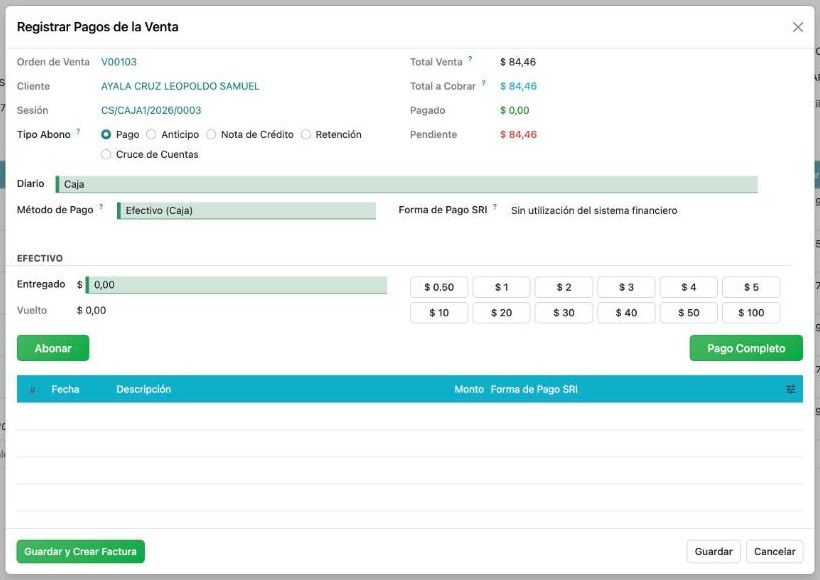Add $ 3 quick amount
Screen dimensions: 820x580
click(626, 287)
